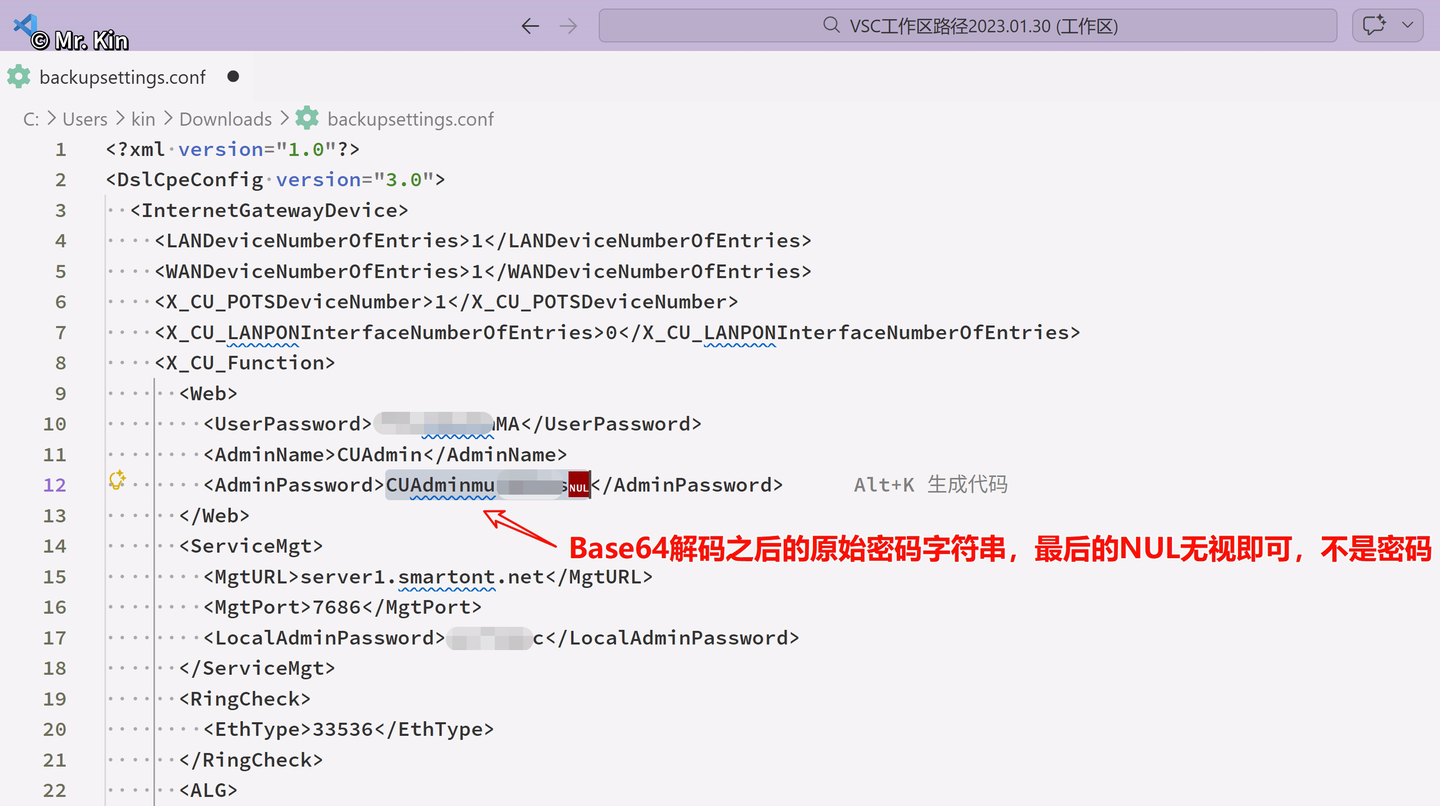Viewport: 1440px width, 806px height.
Task: Click the 33536 EthType value
Action: [x=343, y=730]
